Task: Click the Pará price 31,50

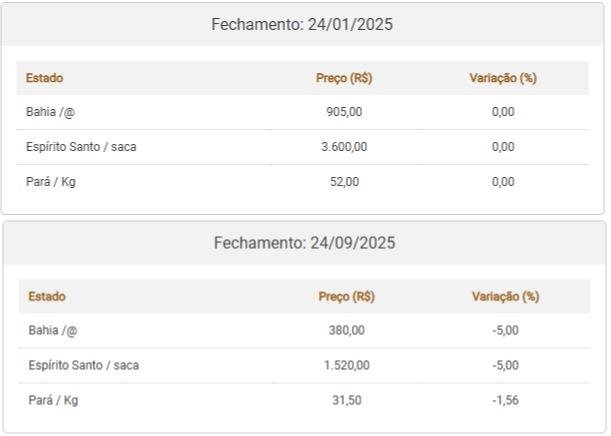Action: click(346, 401)
